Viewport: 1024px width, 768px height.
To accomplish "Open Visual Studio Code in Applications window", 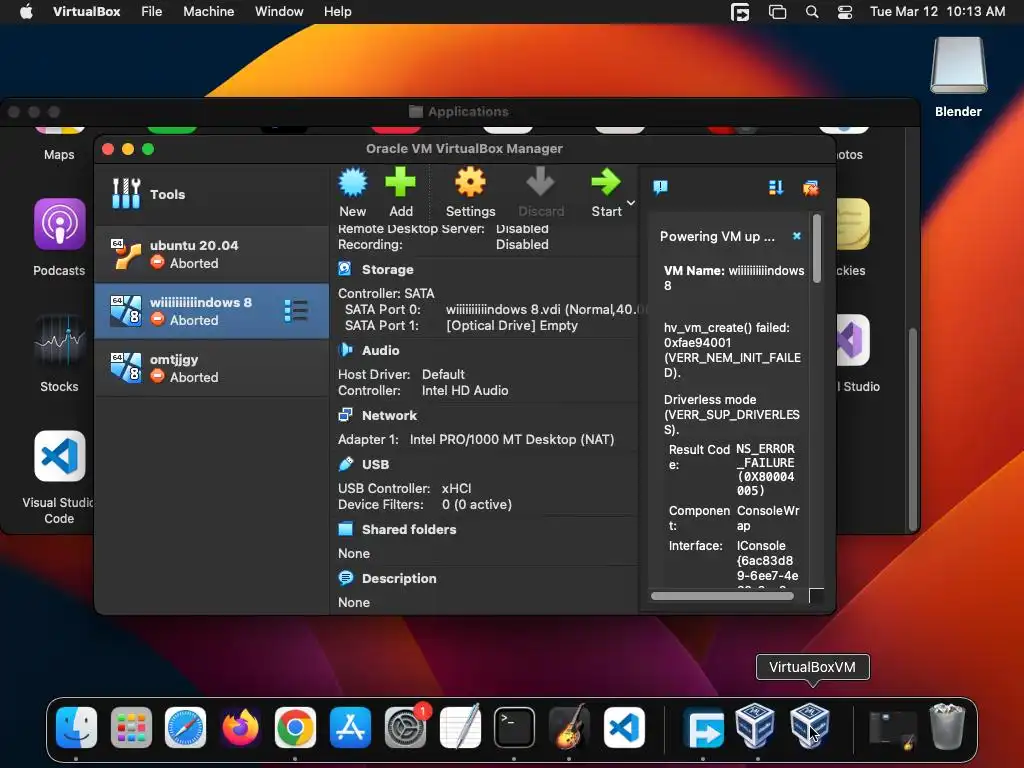I will (x=59, y=456).
